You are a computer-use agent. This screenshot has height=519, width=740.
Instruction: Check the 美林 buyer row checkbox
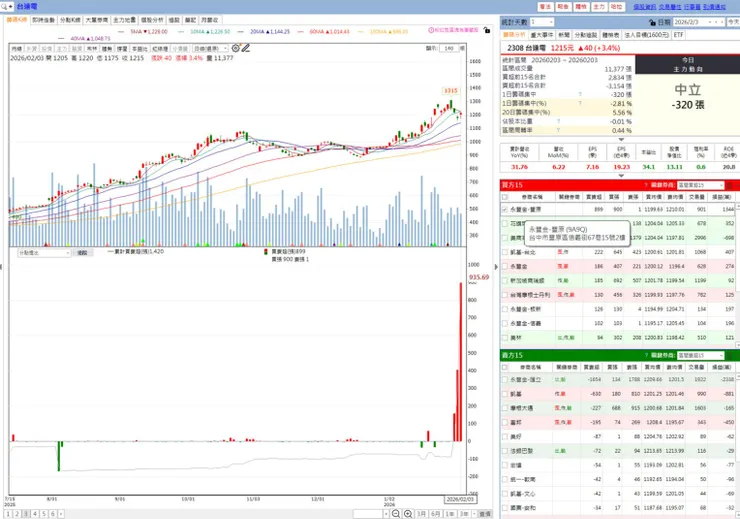point(505,338)
